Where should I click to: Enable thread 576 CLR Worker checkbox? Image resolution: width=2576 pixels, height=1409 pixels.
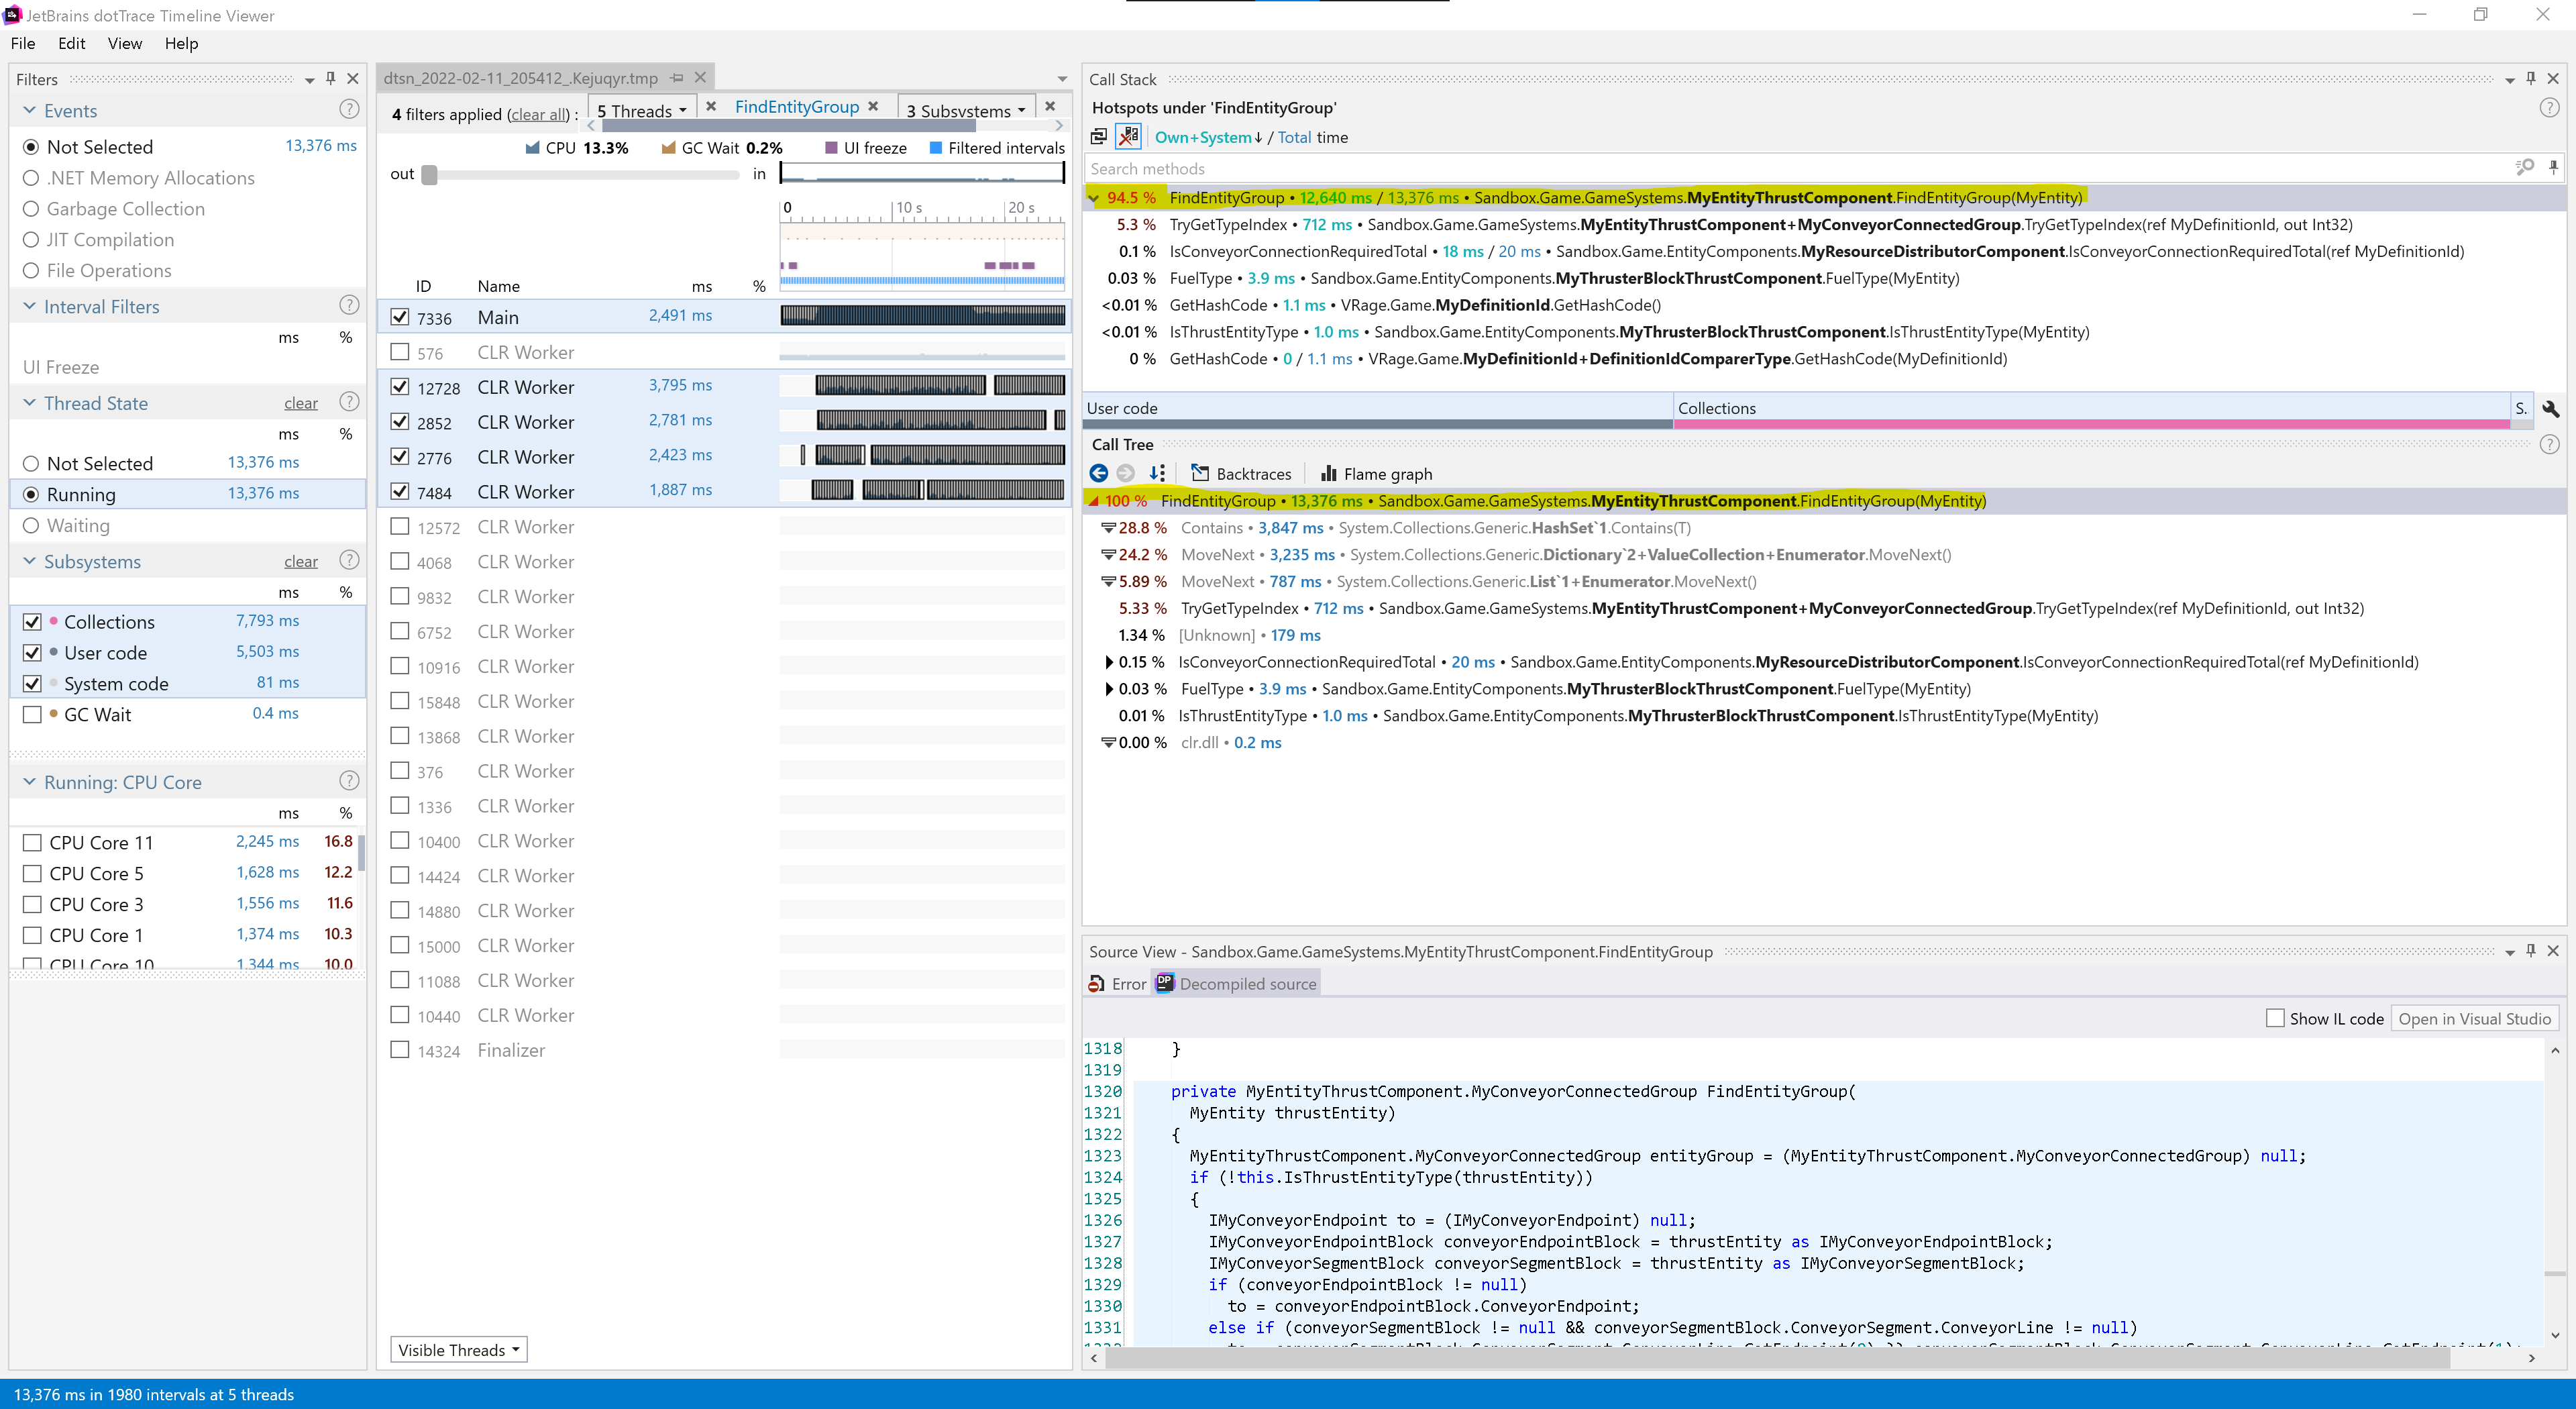coord(400,352)
